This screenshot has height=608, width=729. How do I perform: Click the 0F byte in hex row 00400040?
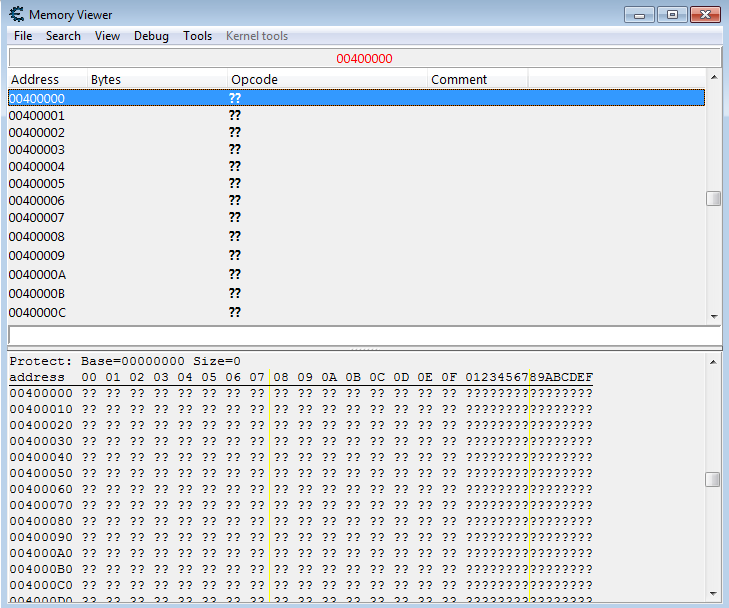[x=449, y=457]
